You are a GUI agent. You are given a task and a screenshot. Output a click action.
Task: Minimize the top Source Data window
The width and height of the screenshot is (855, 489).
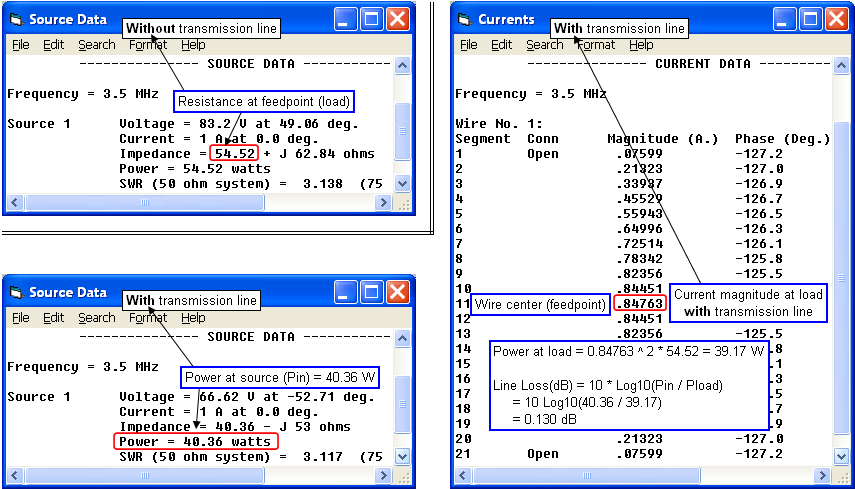[346, 19]
